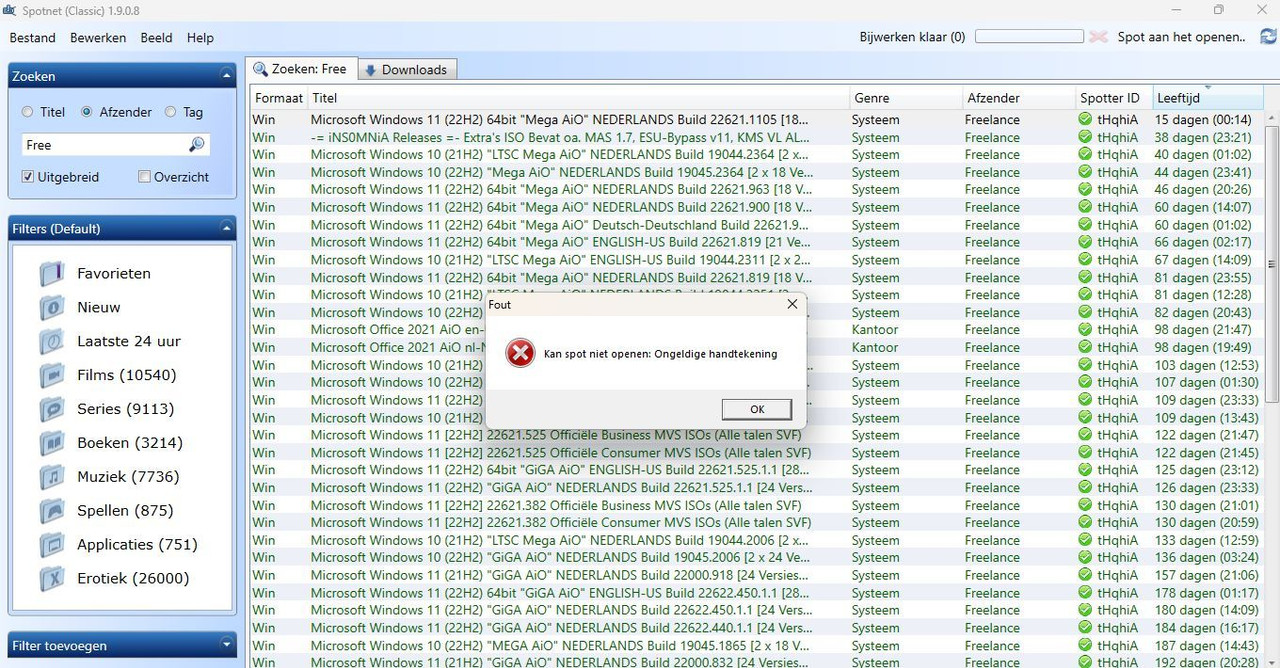Select the Afzender radio button

click(x=87, y=112)
